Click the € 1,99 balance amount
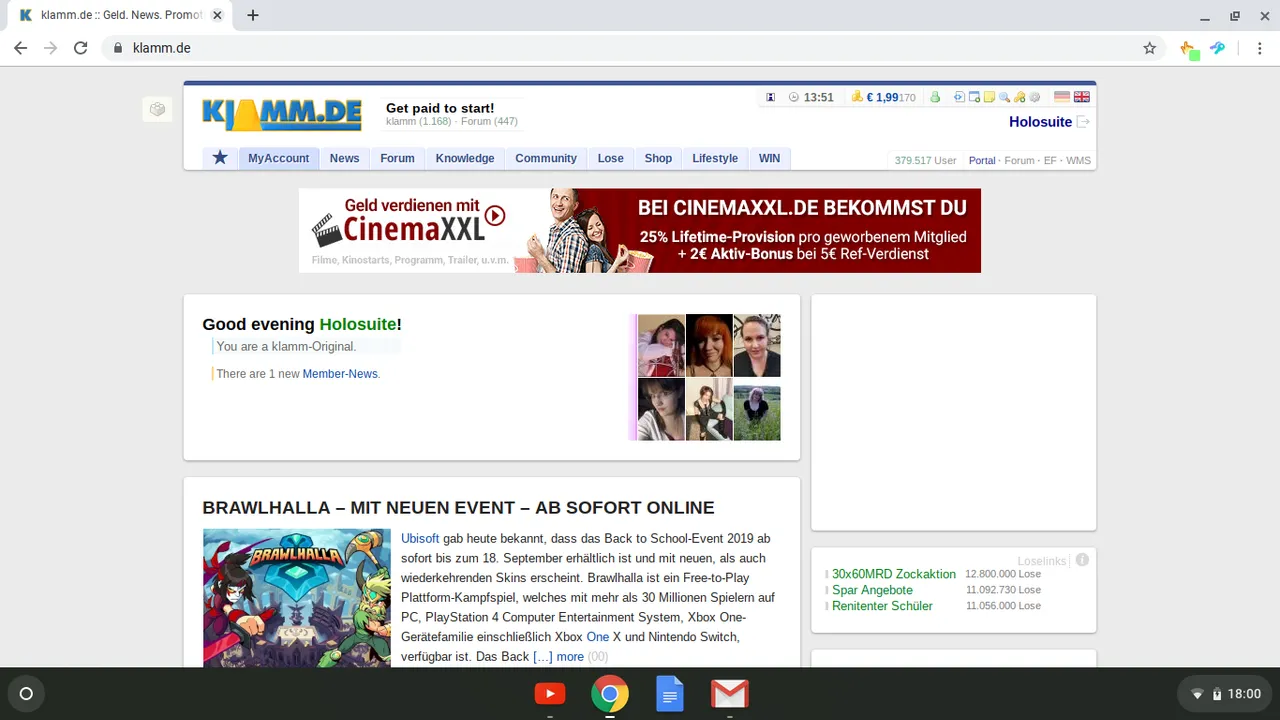Viewport: 1280px width, 720px height. (x=882, y=97)
